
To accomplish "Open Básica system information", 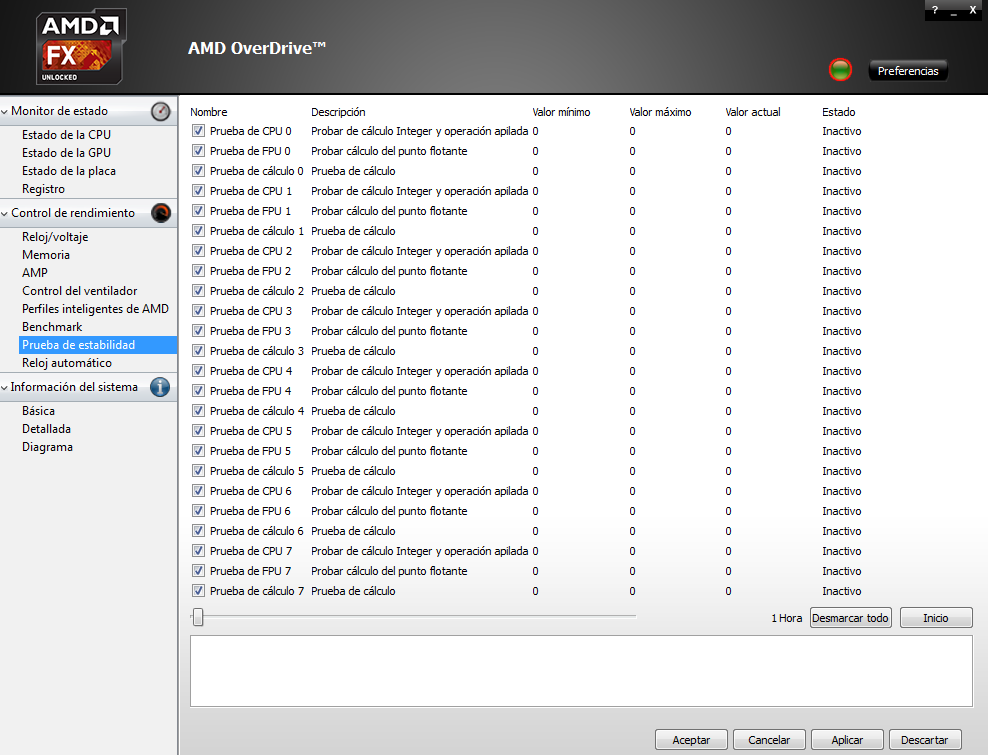I will pyautogui.click(x=38, y=411).
